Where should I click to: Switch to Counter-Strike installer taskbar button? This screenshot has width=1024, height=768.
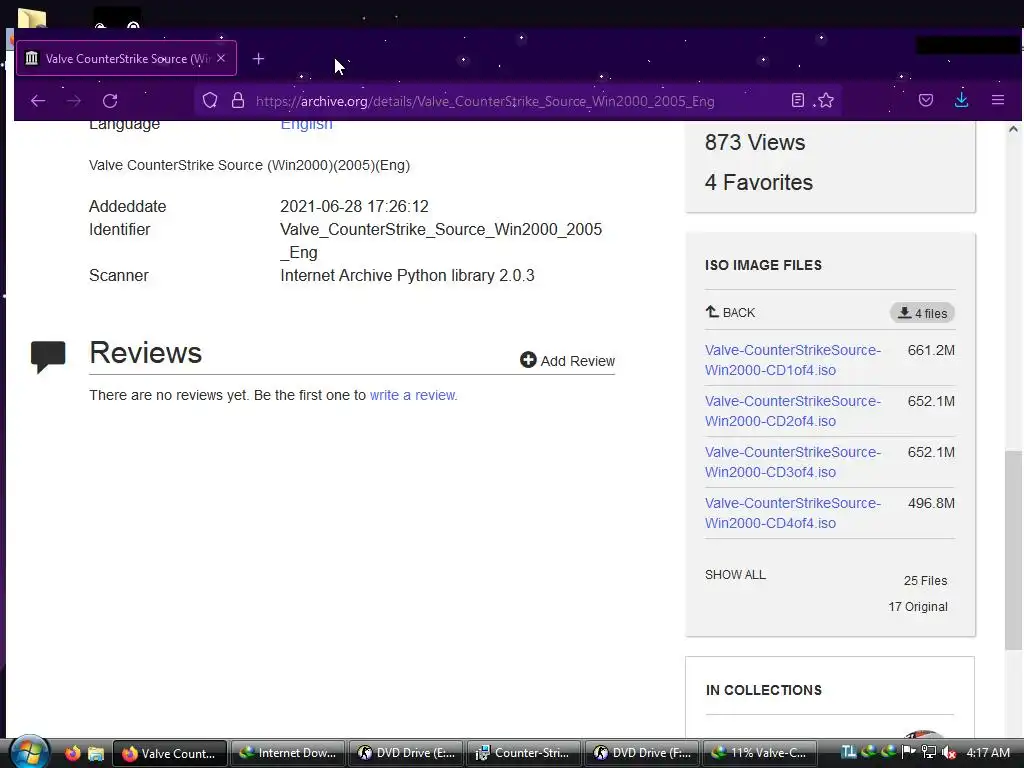pos(524,753)
